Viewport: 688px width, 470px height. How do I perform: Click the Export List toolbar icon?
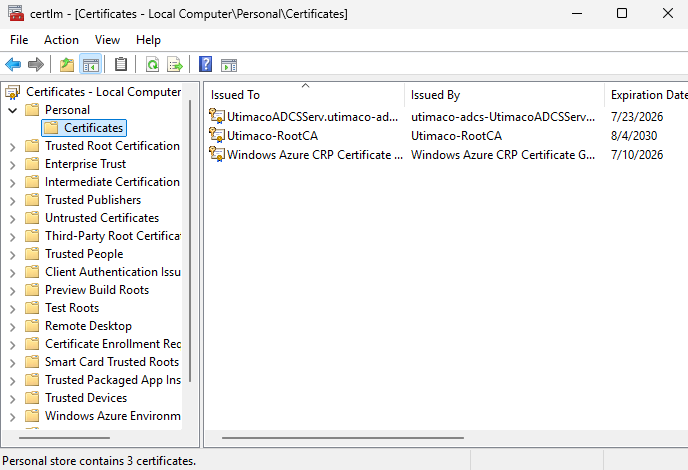click(175, 65)
